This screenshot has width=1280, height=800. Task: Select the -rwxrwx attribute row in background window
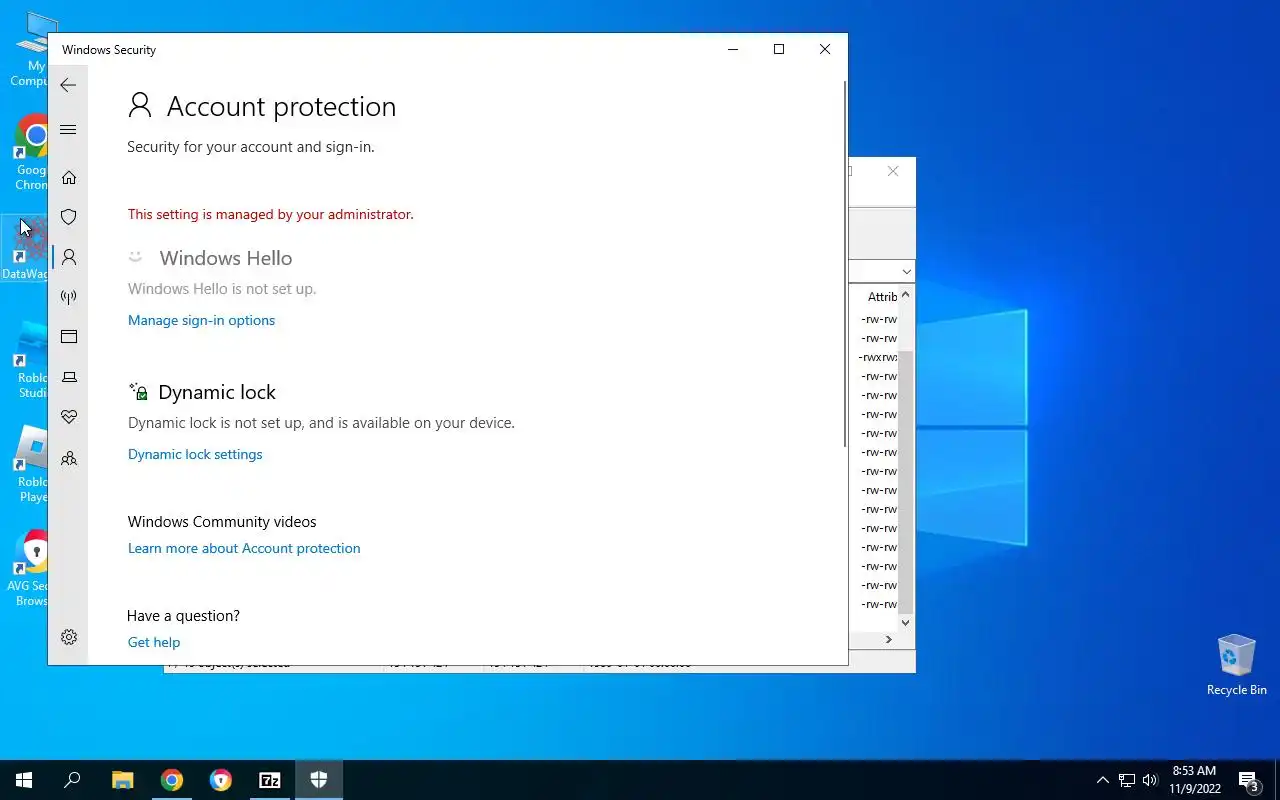pyautogui.click(x=878, y=357)
